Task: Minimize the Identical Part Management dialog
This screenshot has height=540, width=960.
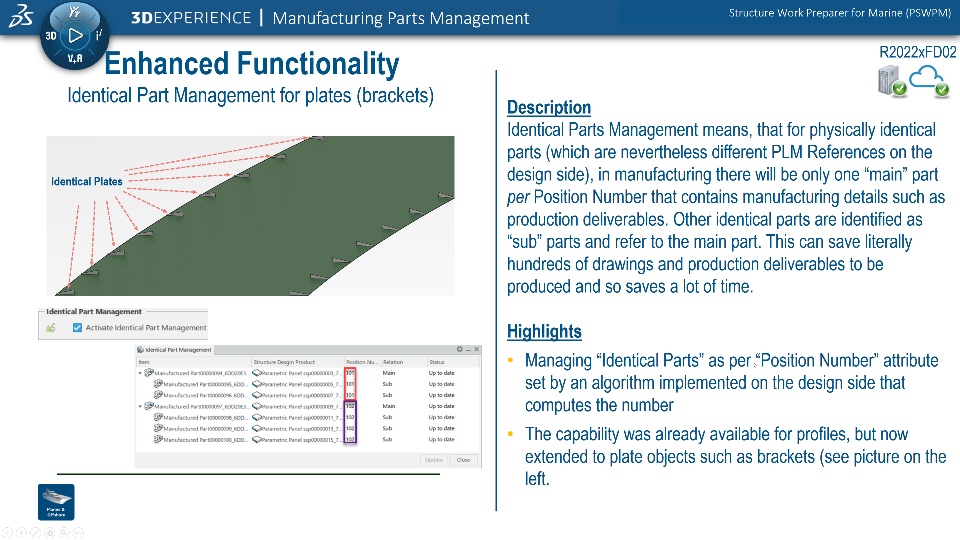Action: coord(468,349)
